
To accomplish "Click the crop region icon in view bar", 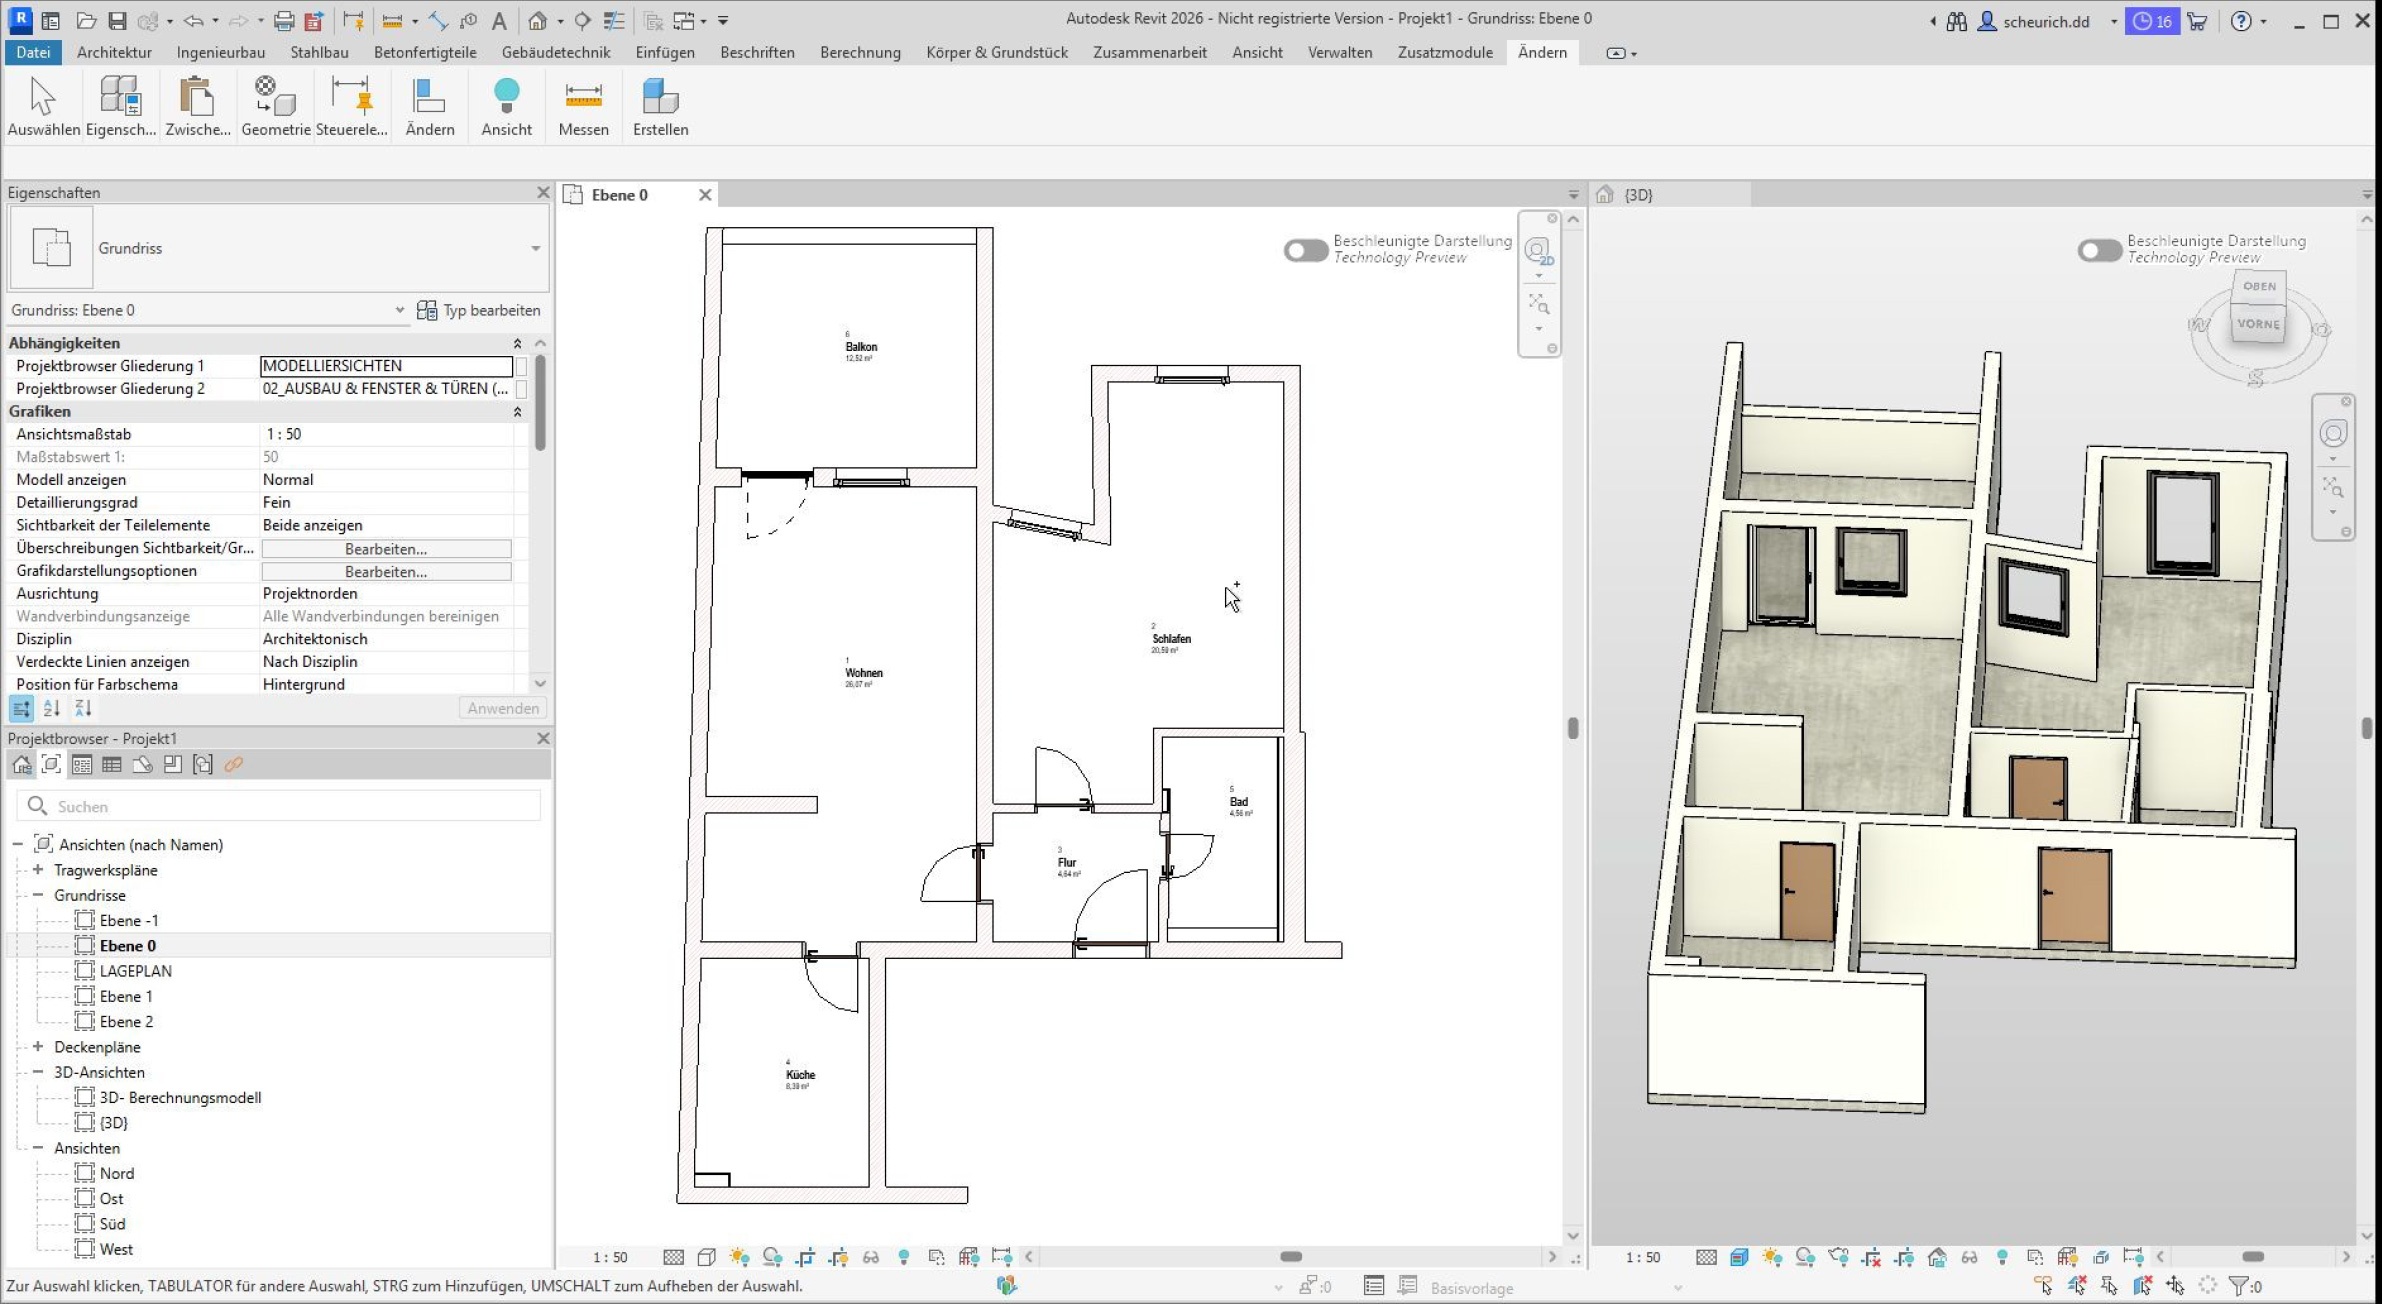I will 805,1257.
